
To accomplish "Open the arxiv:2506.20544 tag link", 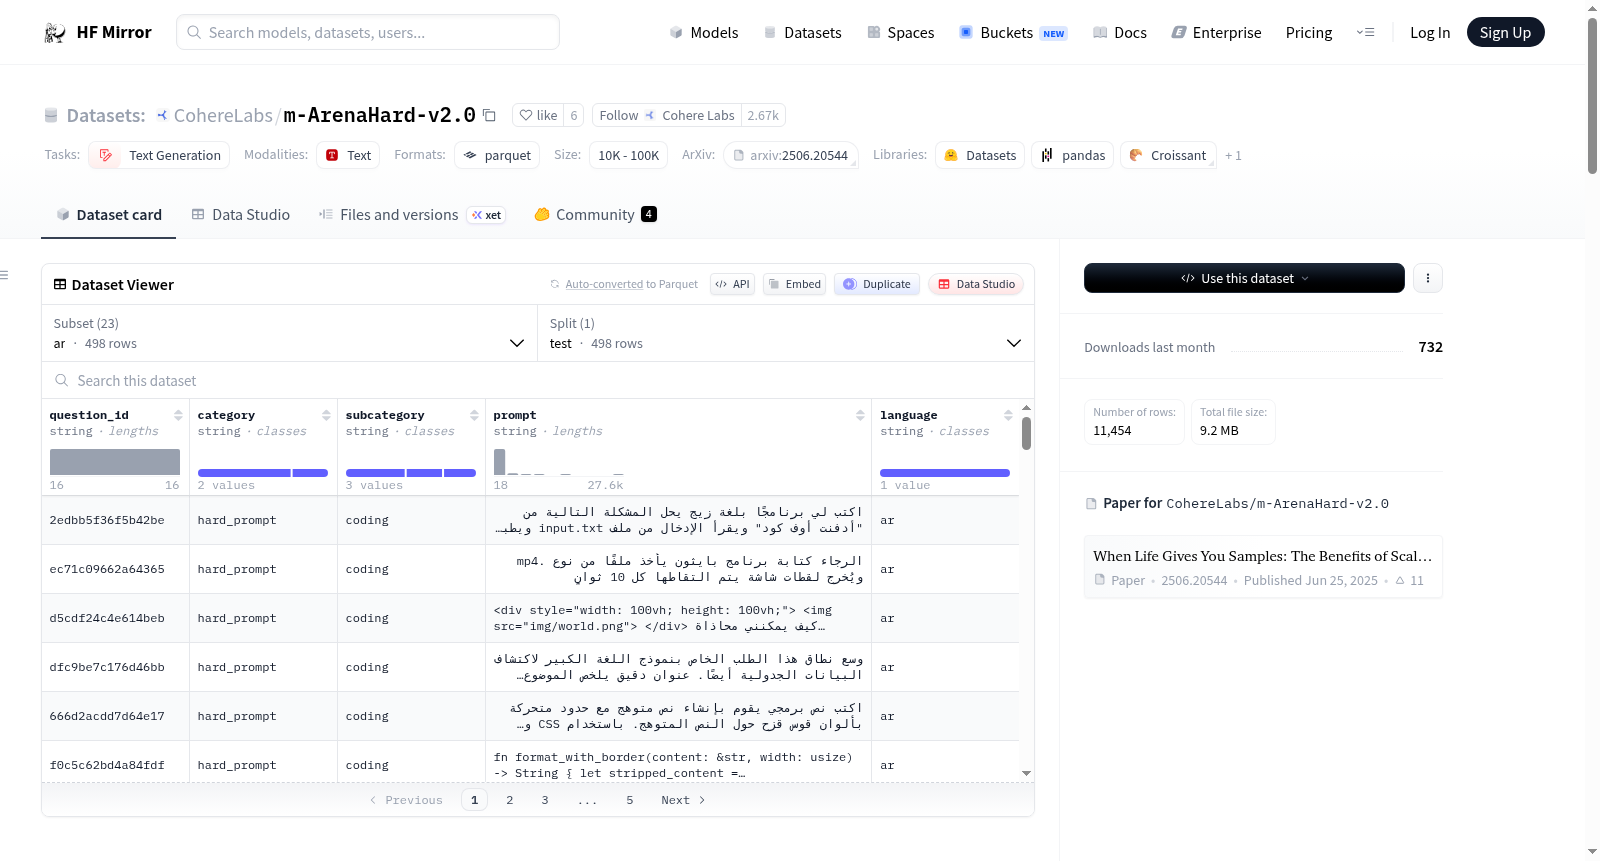I will [791, 155].
